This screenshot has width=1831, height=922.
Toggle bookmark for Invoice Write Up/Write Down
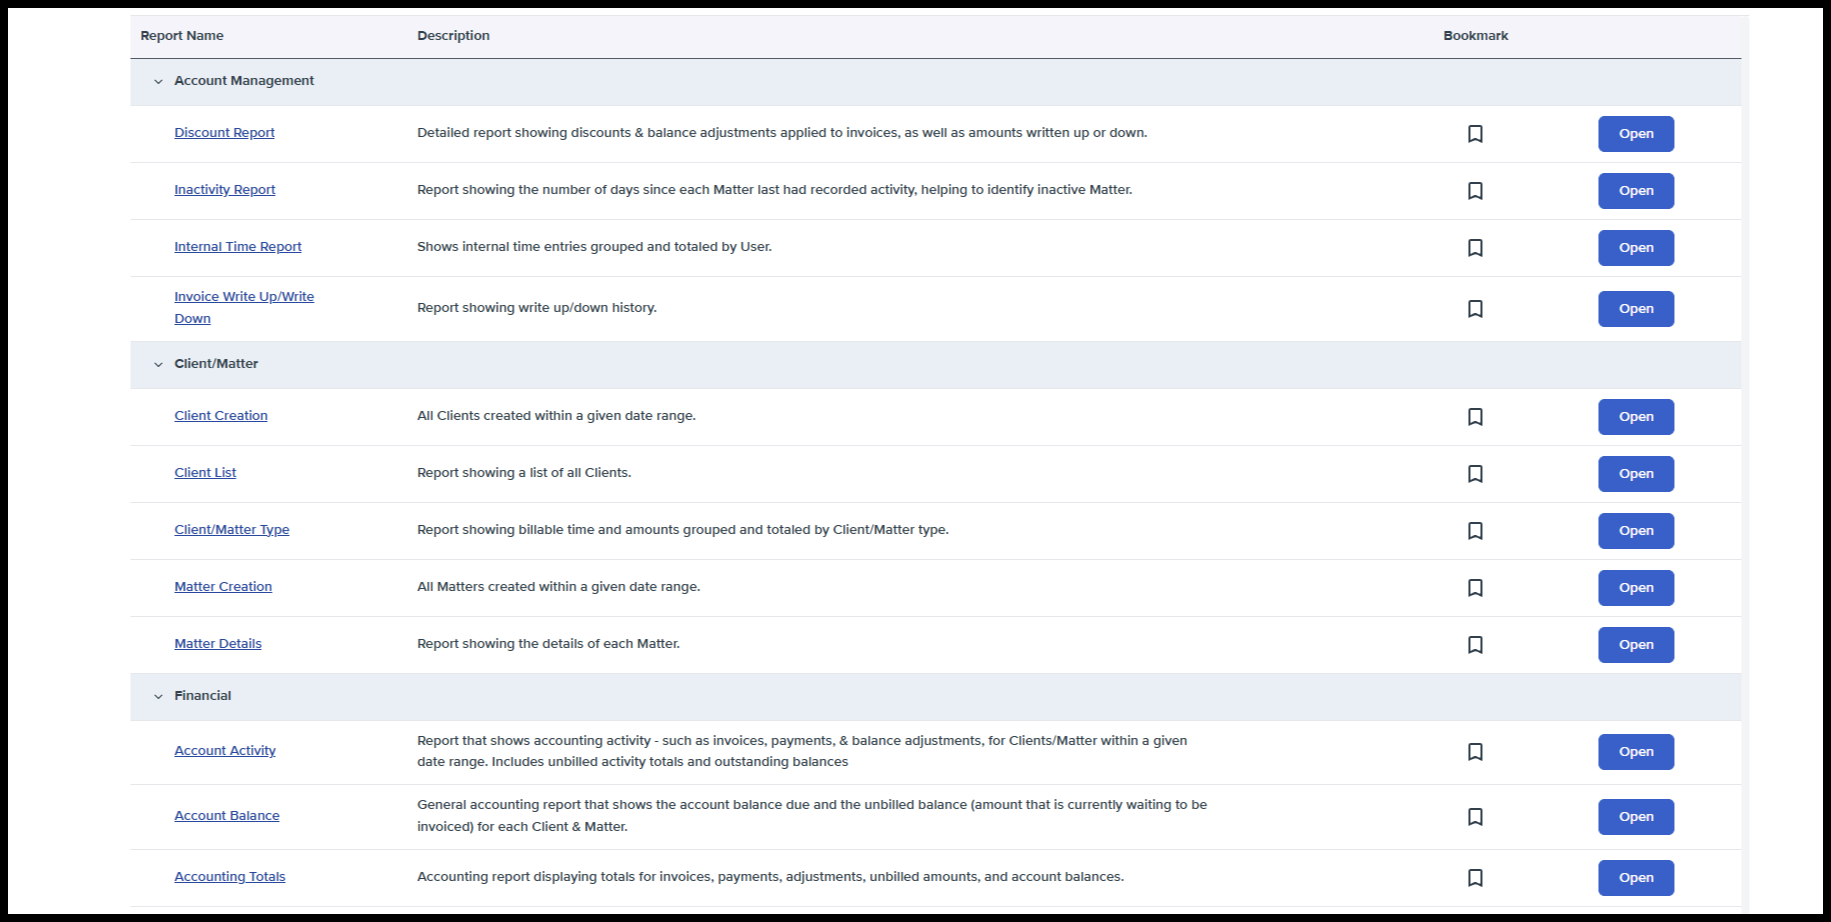click(x=1475, y=309)
